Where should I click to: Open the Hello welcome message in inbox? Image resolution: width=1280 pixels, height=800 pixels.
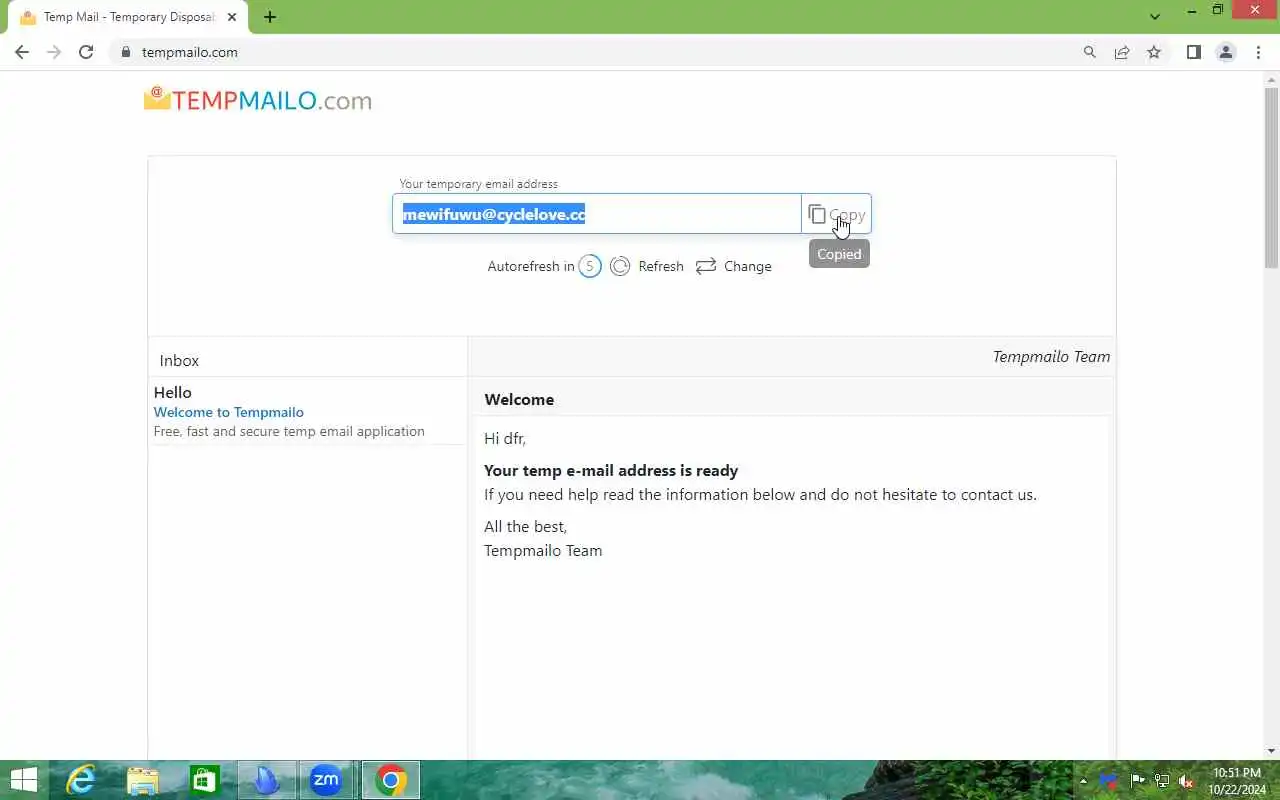pyautogui.click(x=308, y=411)
